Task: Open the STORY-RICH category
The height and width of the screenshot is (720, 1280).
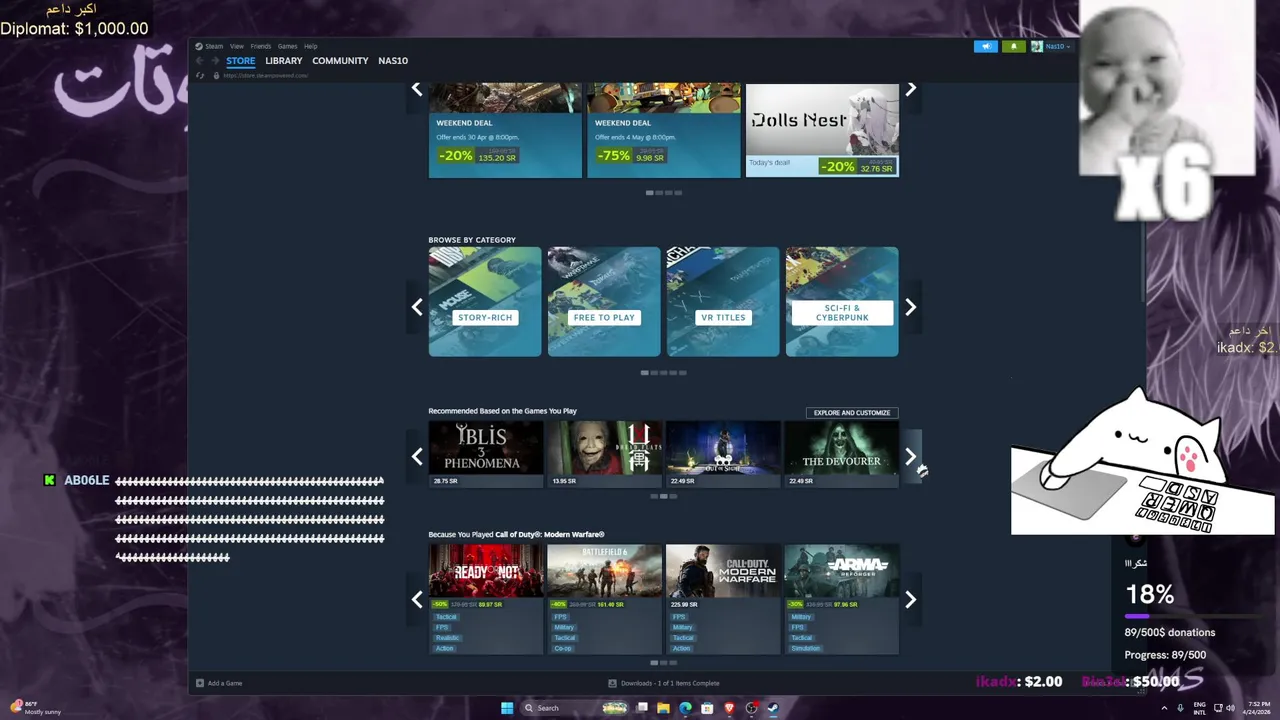Action: pos(485,301)
